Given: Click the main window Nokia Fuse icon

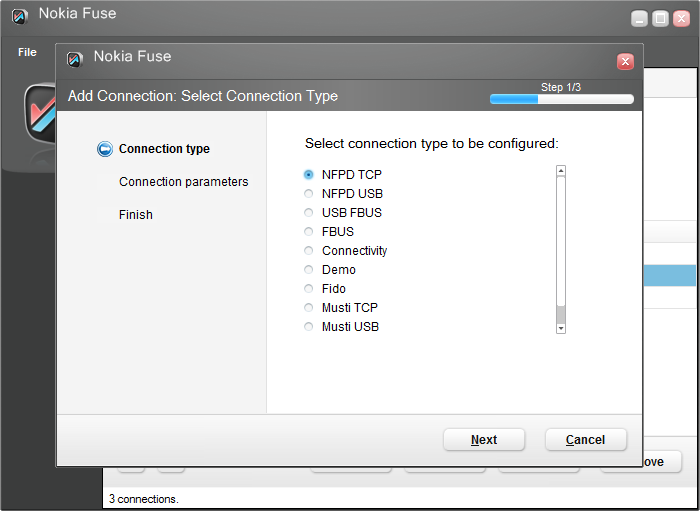Looking at the screenshot, I should coord(20,16).
